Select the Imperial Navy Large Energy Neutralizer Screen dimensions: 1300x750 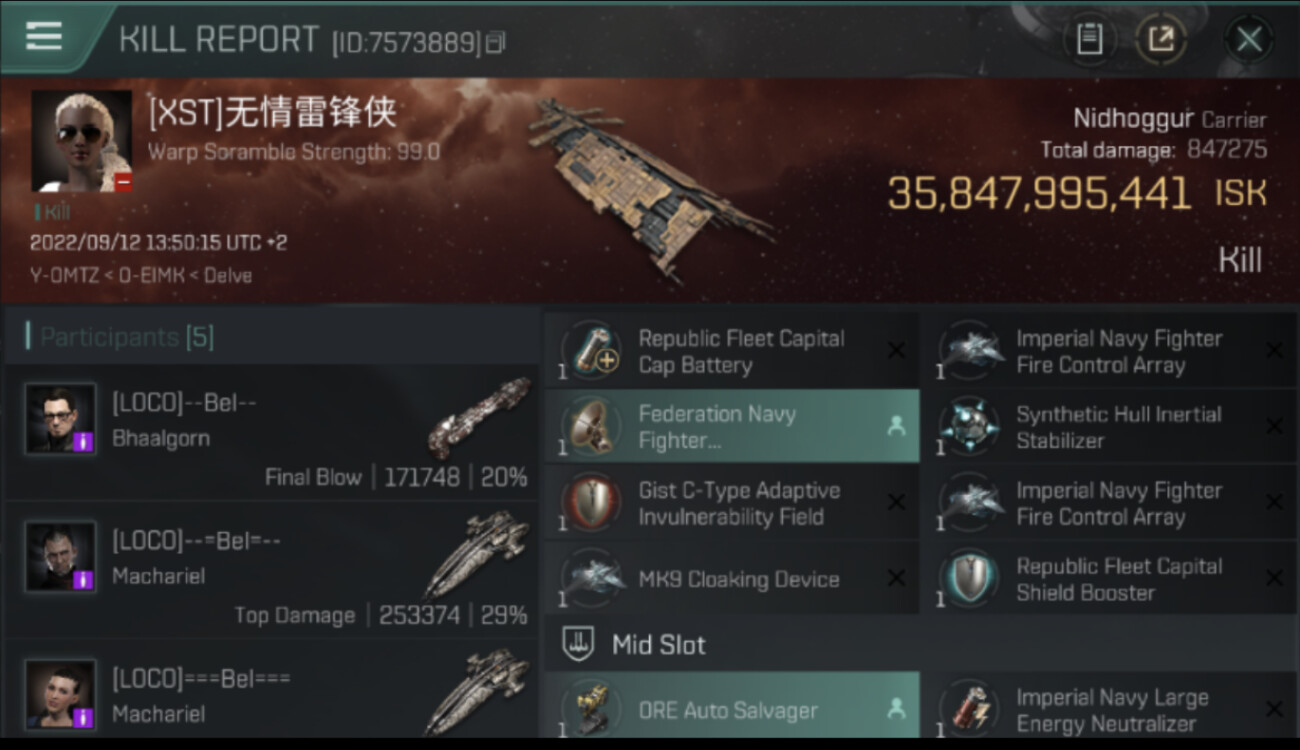tap(1110, 710)
